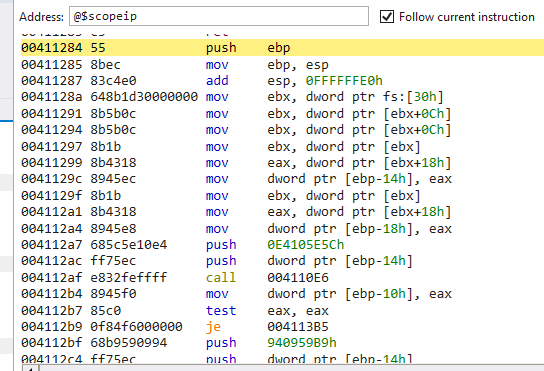
Task: Click opcode bytes 648b1d30000000
Action: [144, 96]
